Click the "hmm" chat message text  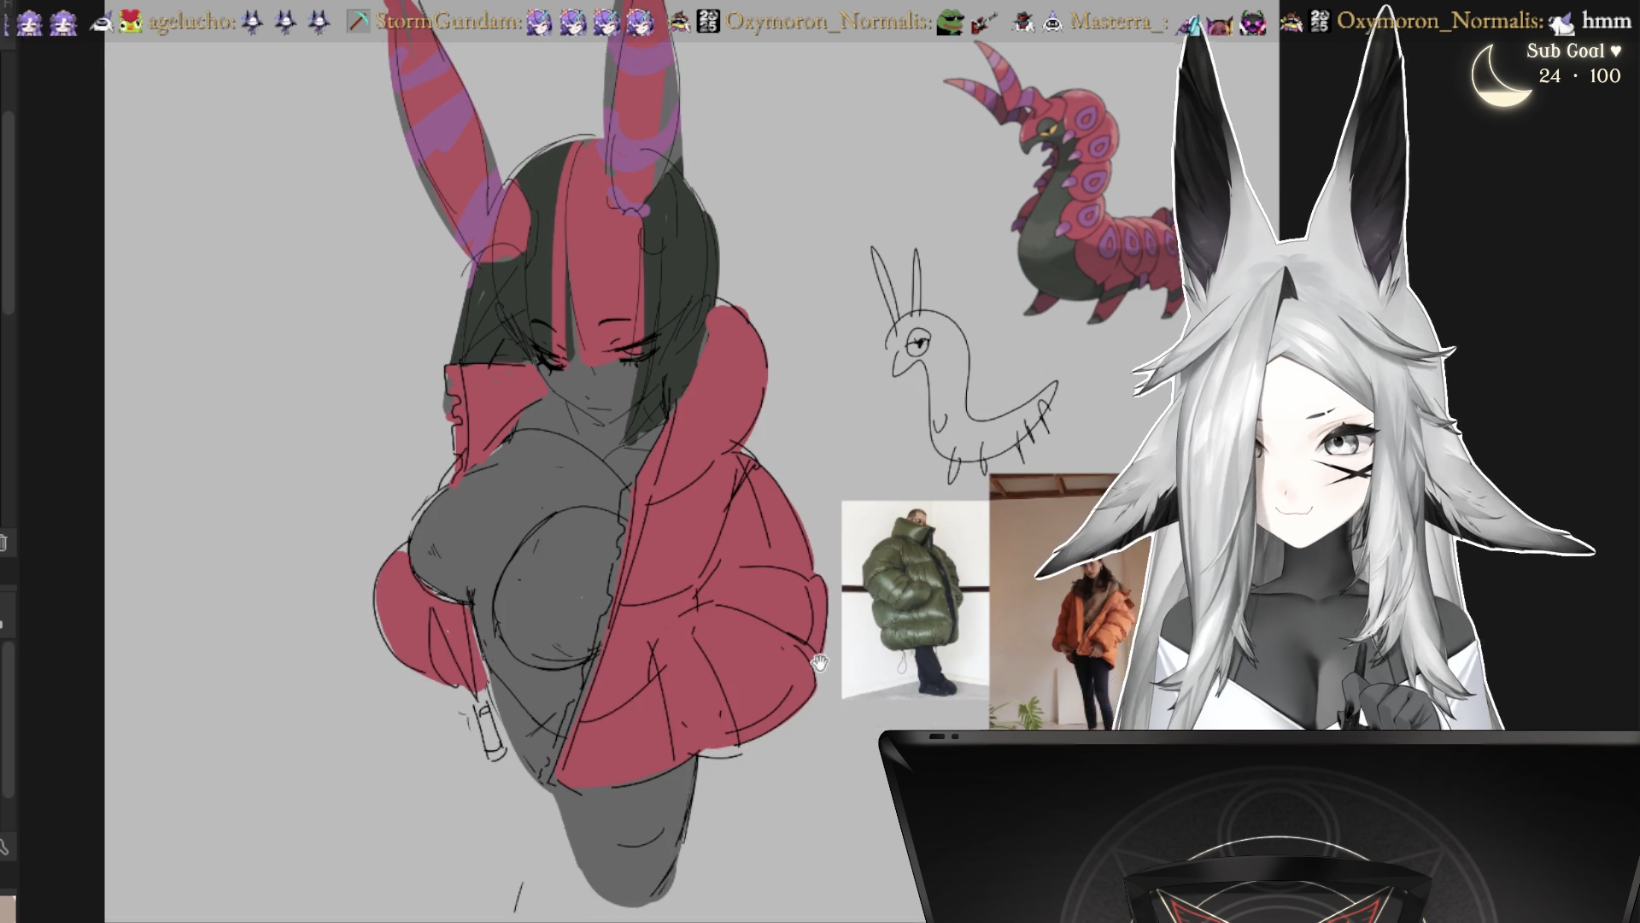pyautogui.click(x=1606, y=21)
